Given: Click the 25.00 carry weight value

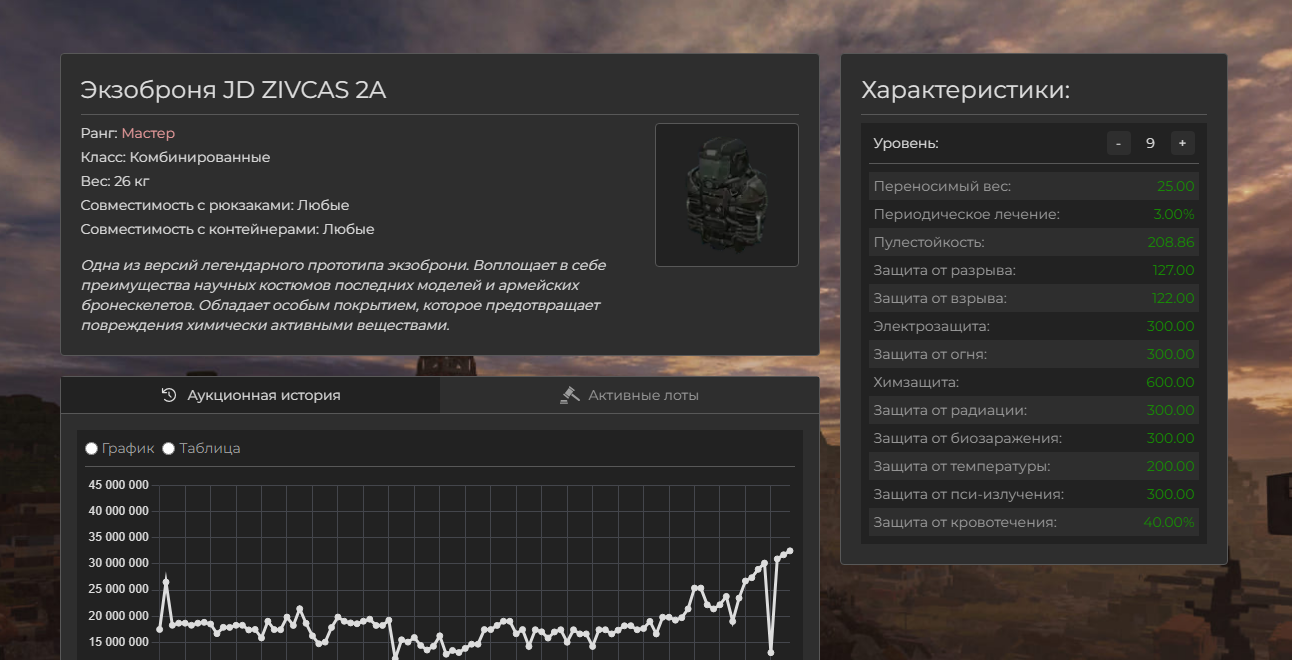Looking at the screenshot, I should (1175, 186).
